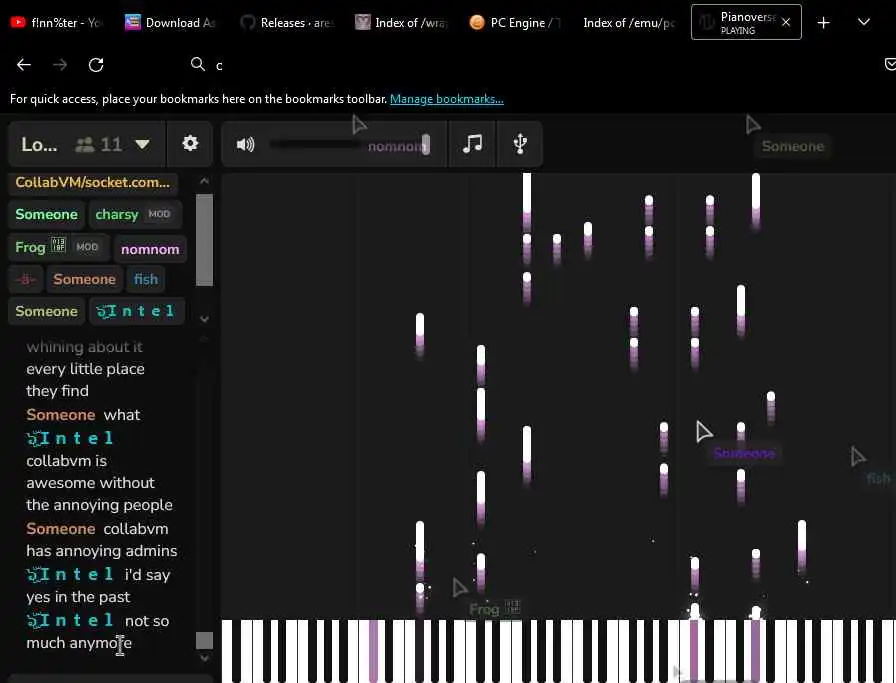Click the user count 11 indicator
This screenshot has height=683, width=896.
[99, 144]
